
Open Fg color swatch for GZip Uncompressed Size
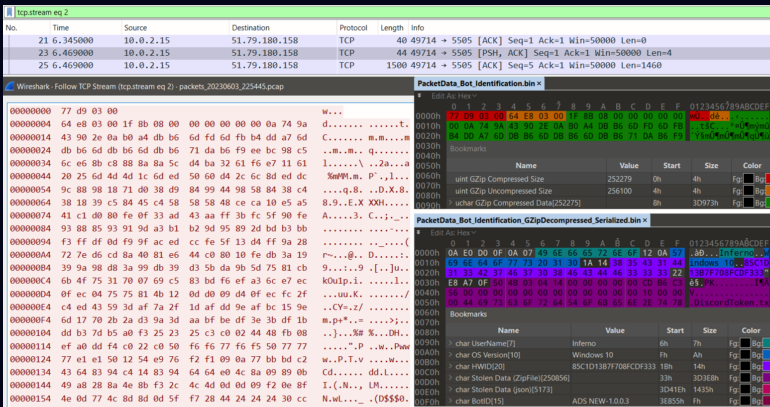click(x=748, y=191)
